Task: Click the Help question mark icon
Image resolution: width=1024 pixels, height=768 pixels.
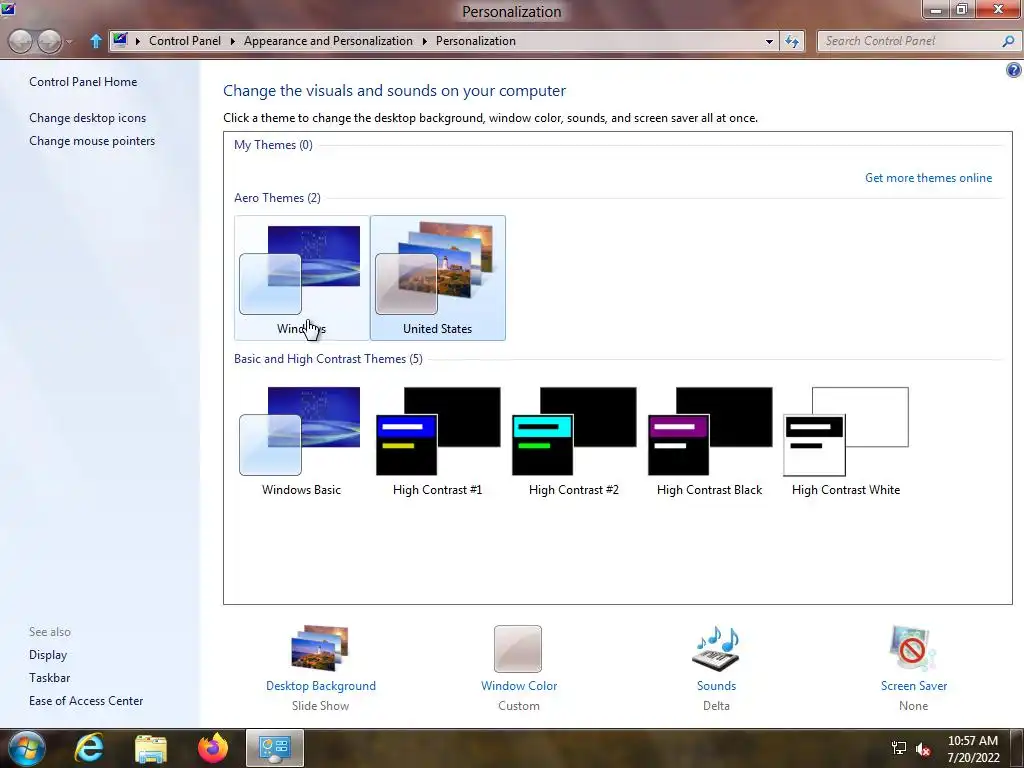Action: [1014, 70]
